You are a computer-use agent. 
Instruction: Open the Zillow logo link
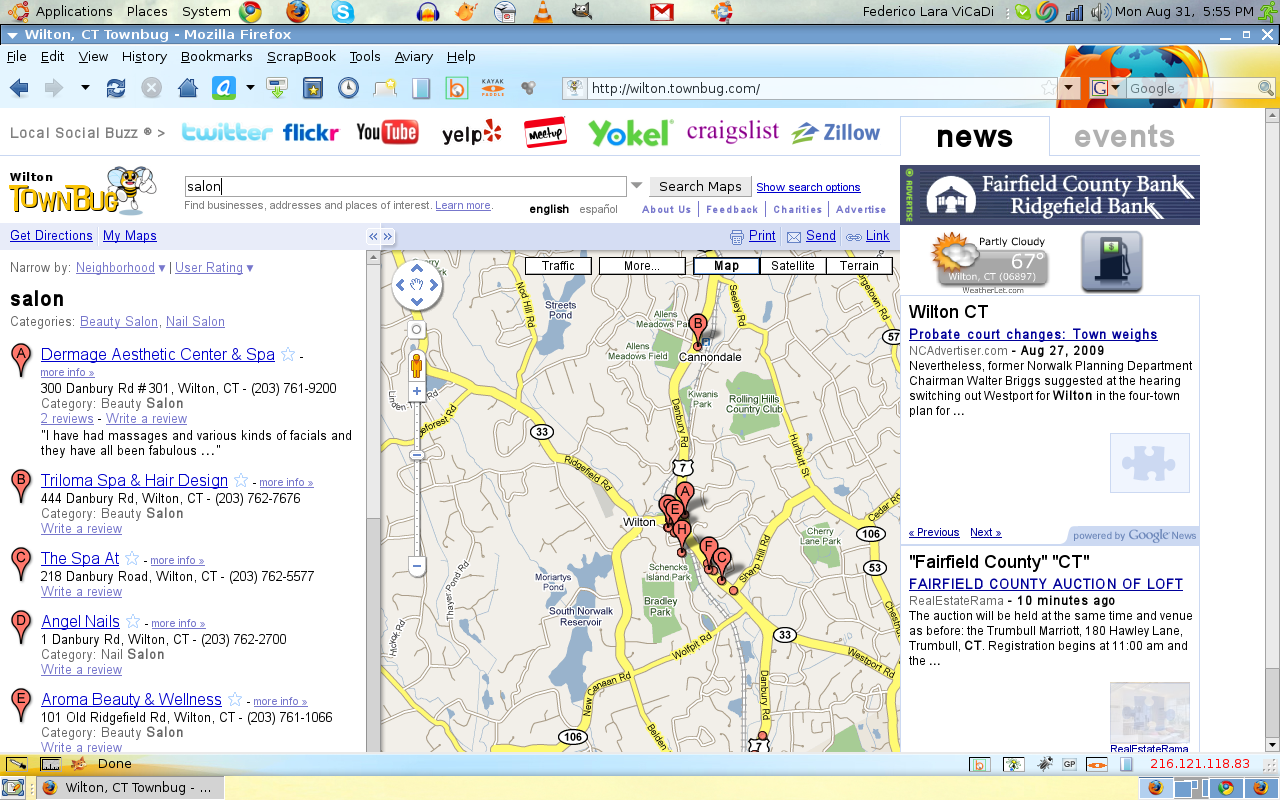tap(836, 132)
